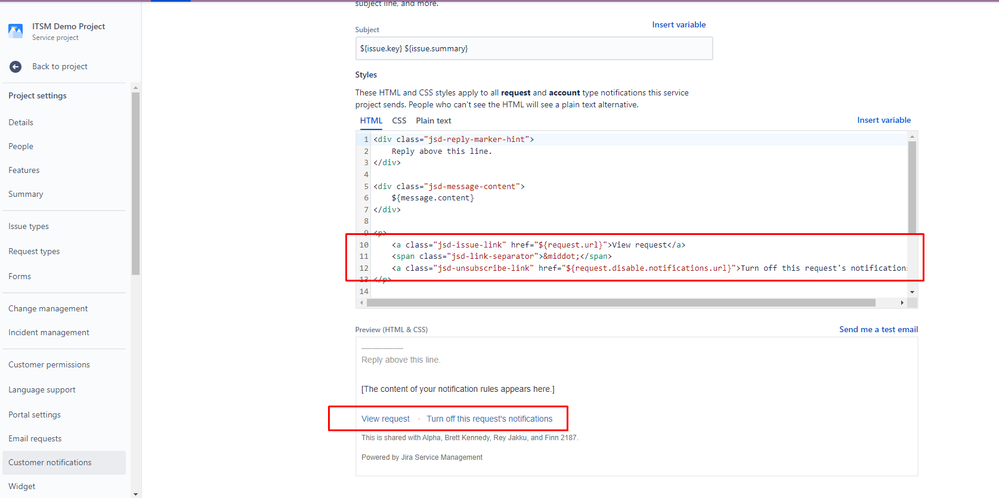Click Insert variable above HTML editor

[884, 120]
